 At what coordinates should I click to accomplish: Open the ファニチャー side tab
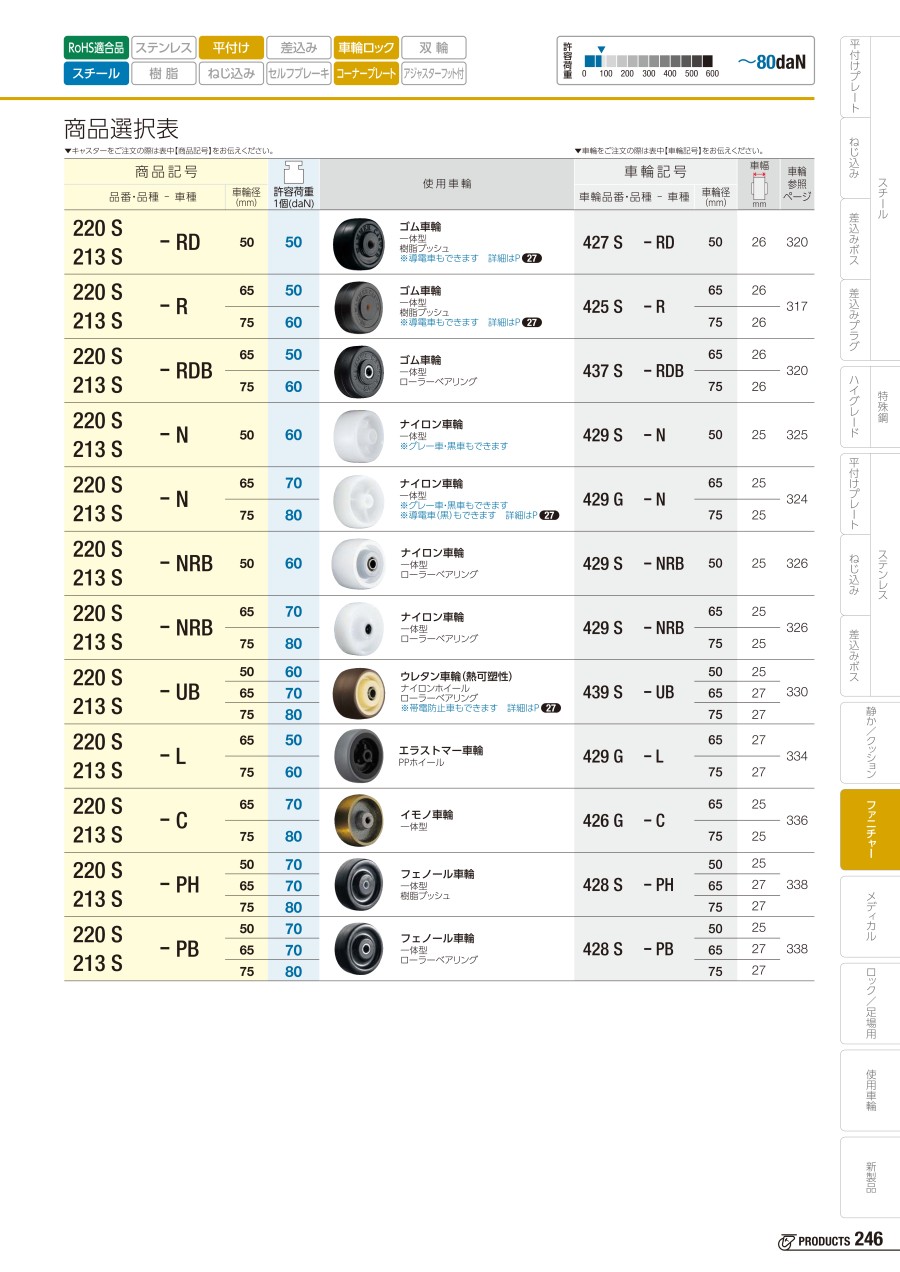(870, 829)
